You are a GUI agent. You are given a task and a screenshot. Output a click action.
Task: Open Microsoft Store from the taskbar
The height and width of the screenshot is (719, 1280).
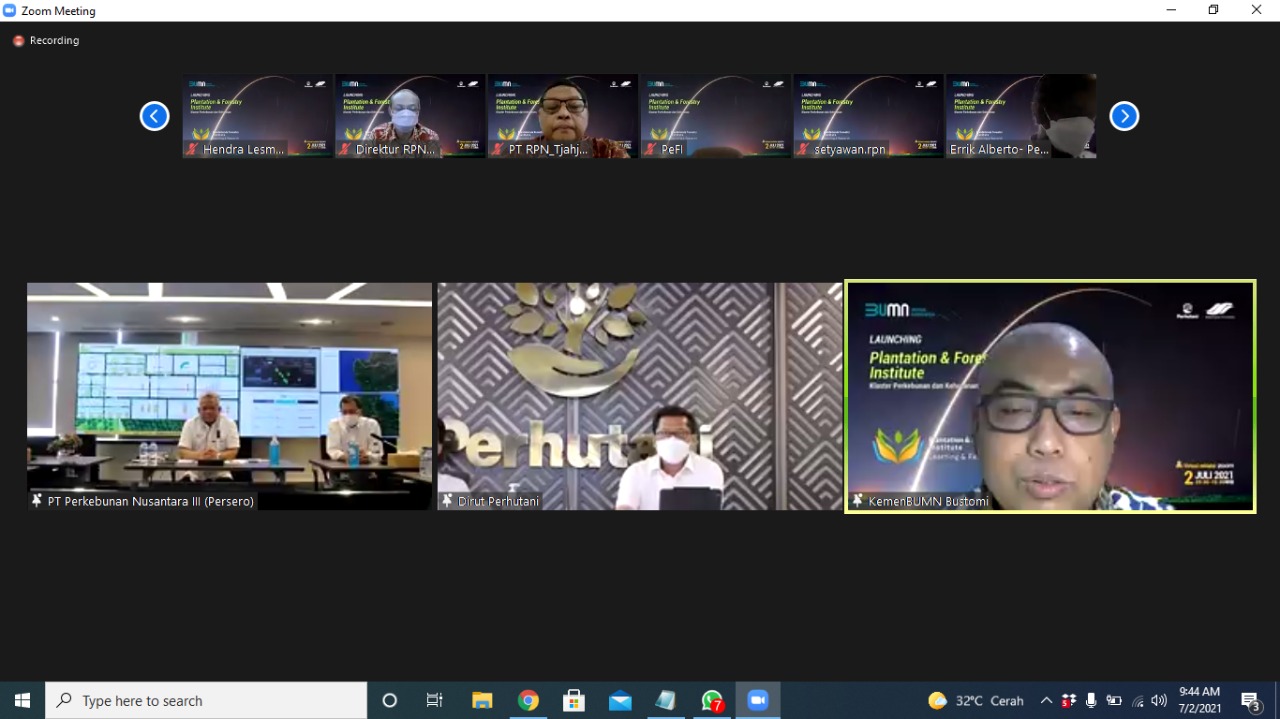(574, 700)
